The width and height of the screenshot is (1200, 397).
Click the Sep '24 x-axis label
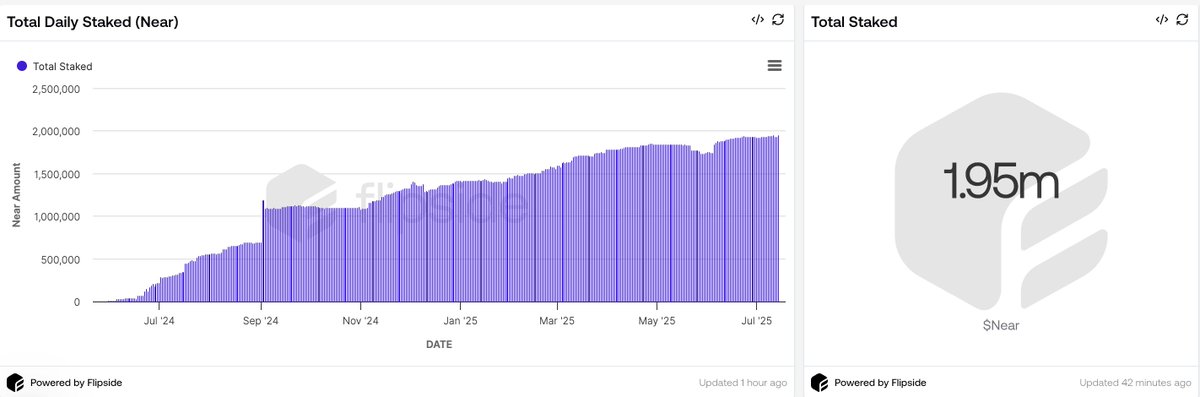point(261,321)
